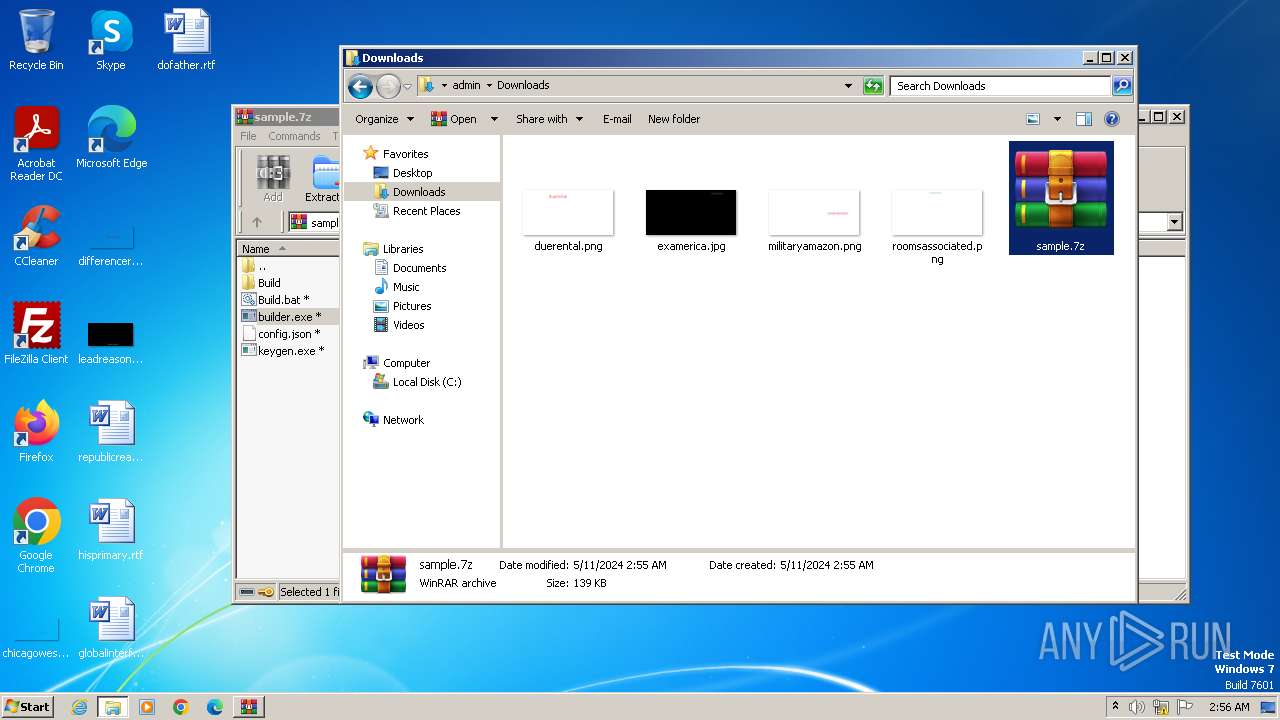Launch the Google Chrome desktop shortcut

click(x=36, y=536)
